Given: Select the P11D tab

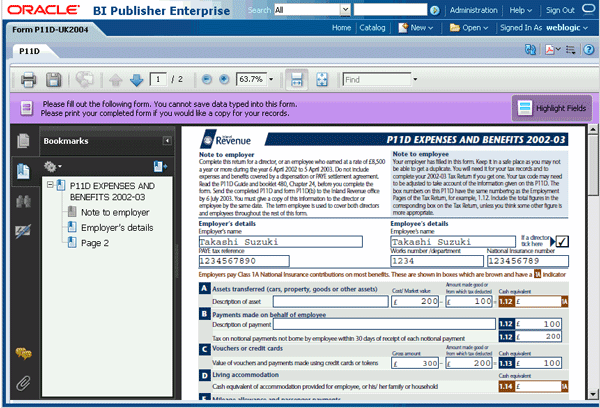Looking at the screenshot, I should (x=29, y=51).
